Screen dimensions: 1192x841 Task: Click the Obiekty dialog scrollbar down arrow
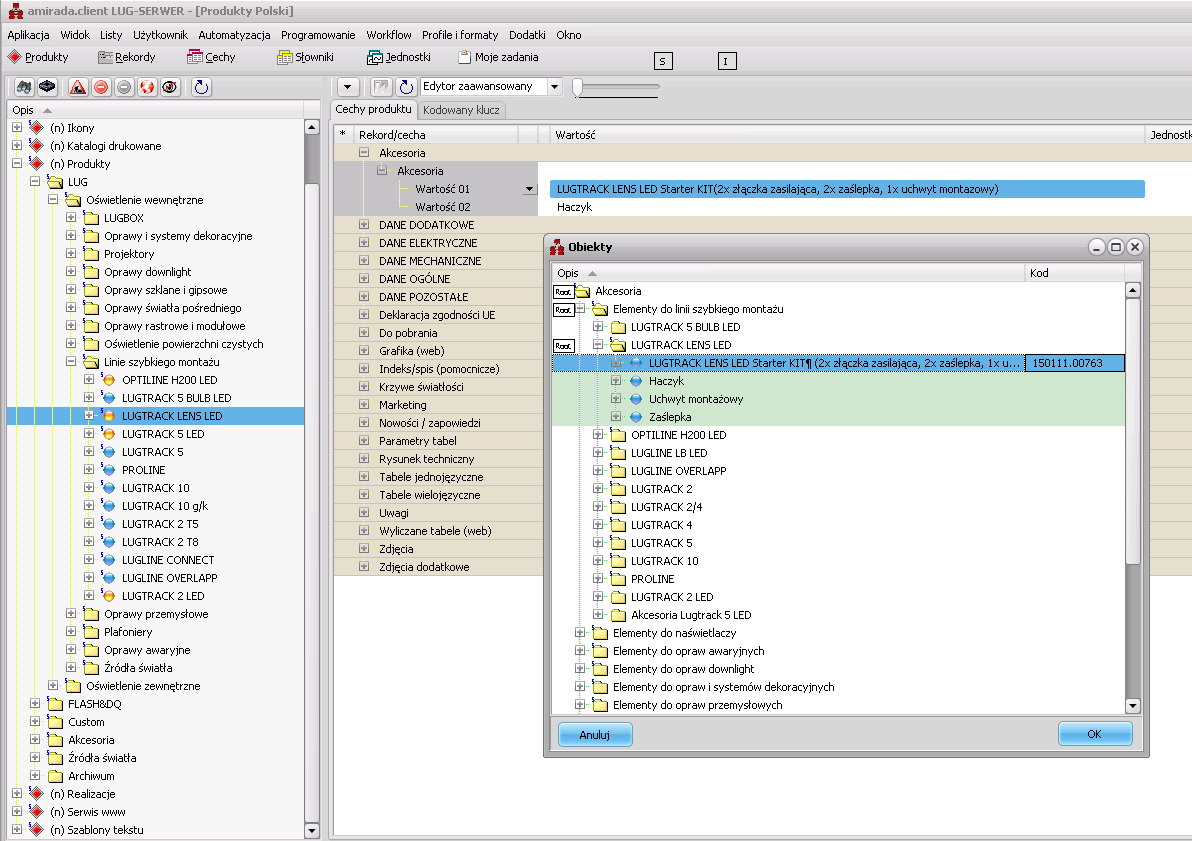[1133, 706]
